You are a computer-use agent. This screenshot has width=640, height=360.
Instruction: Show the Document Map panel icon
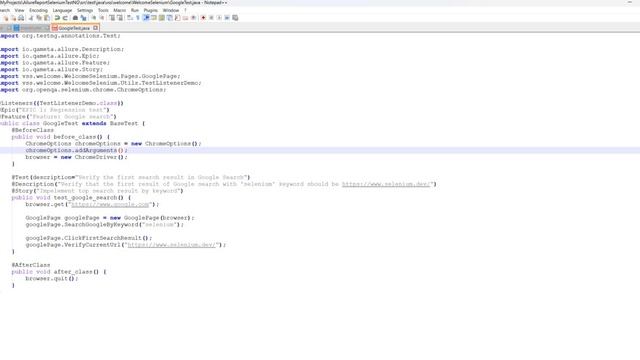click(162, 18)
